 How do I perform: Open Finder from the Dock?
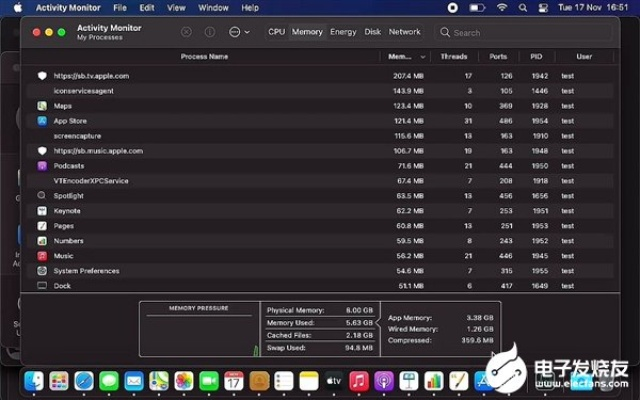pos(34,381)
